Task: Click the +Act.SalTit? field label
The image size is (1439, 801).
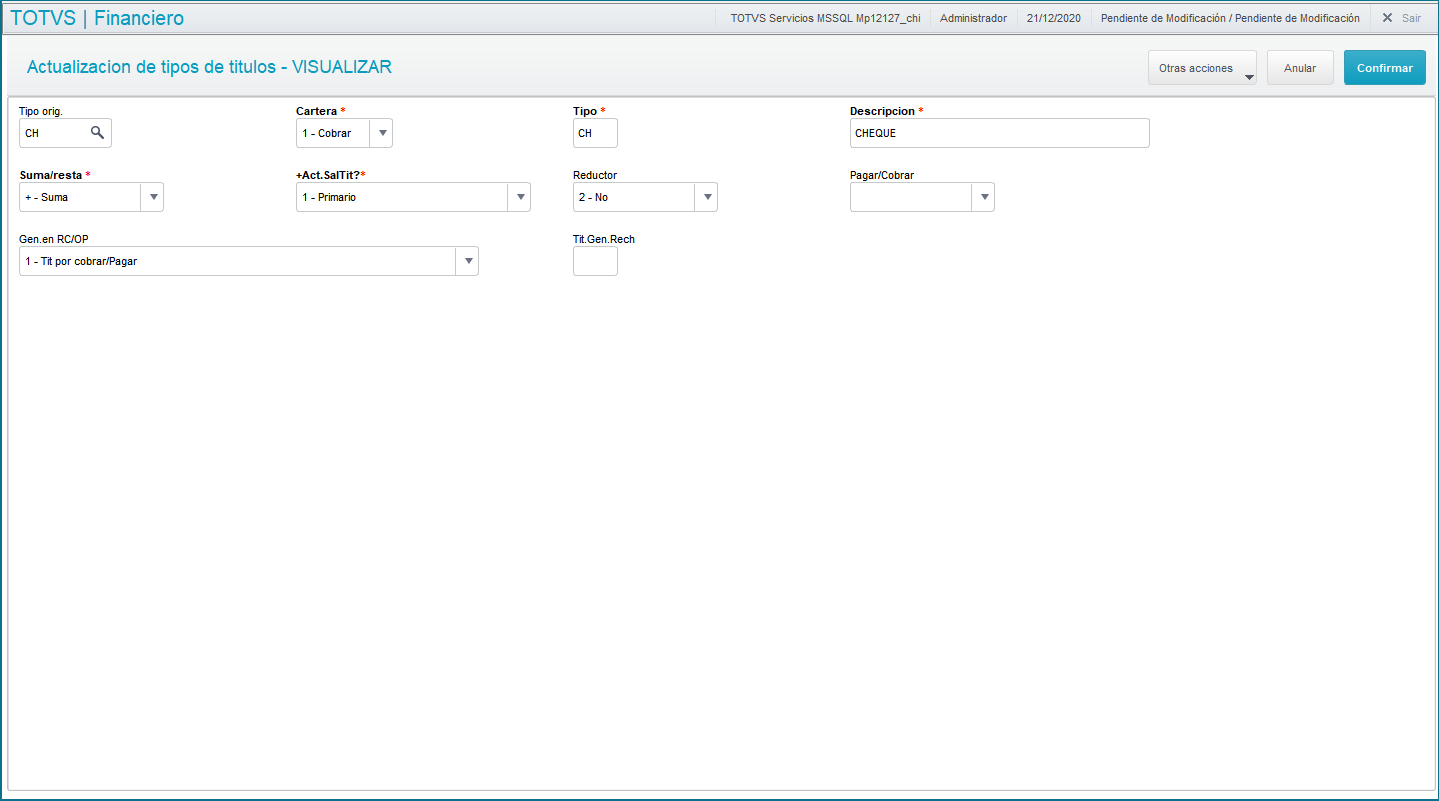Action: [327, 175]
